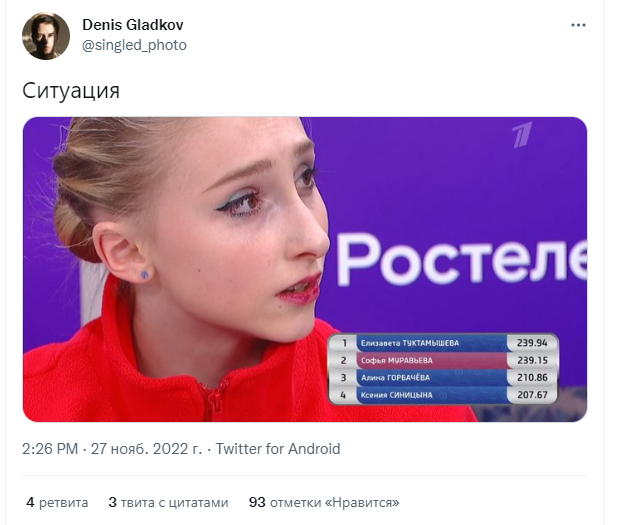Click the Алина Горбачёва scoreboard row
Viewport: 619px width, 525px height.
pyautogui.click(x=443, y=378)
